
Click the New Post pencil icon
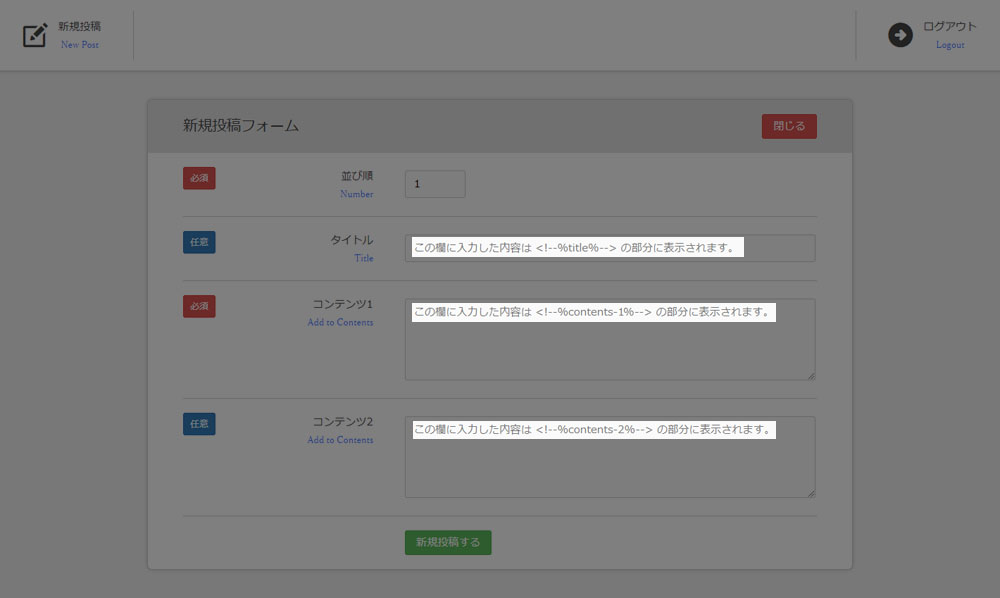[35, 35]
